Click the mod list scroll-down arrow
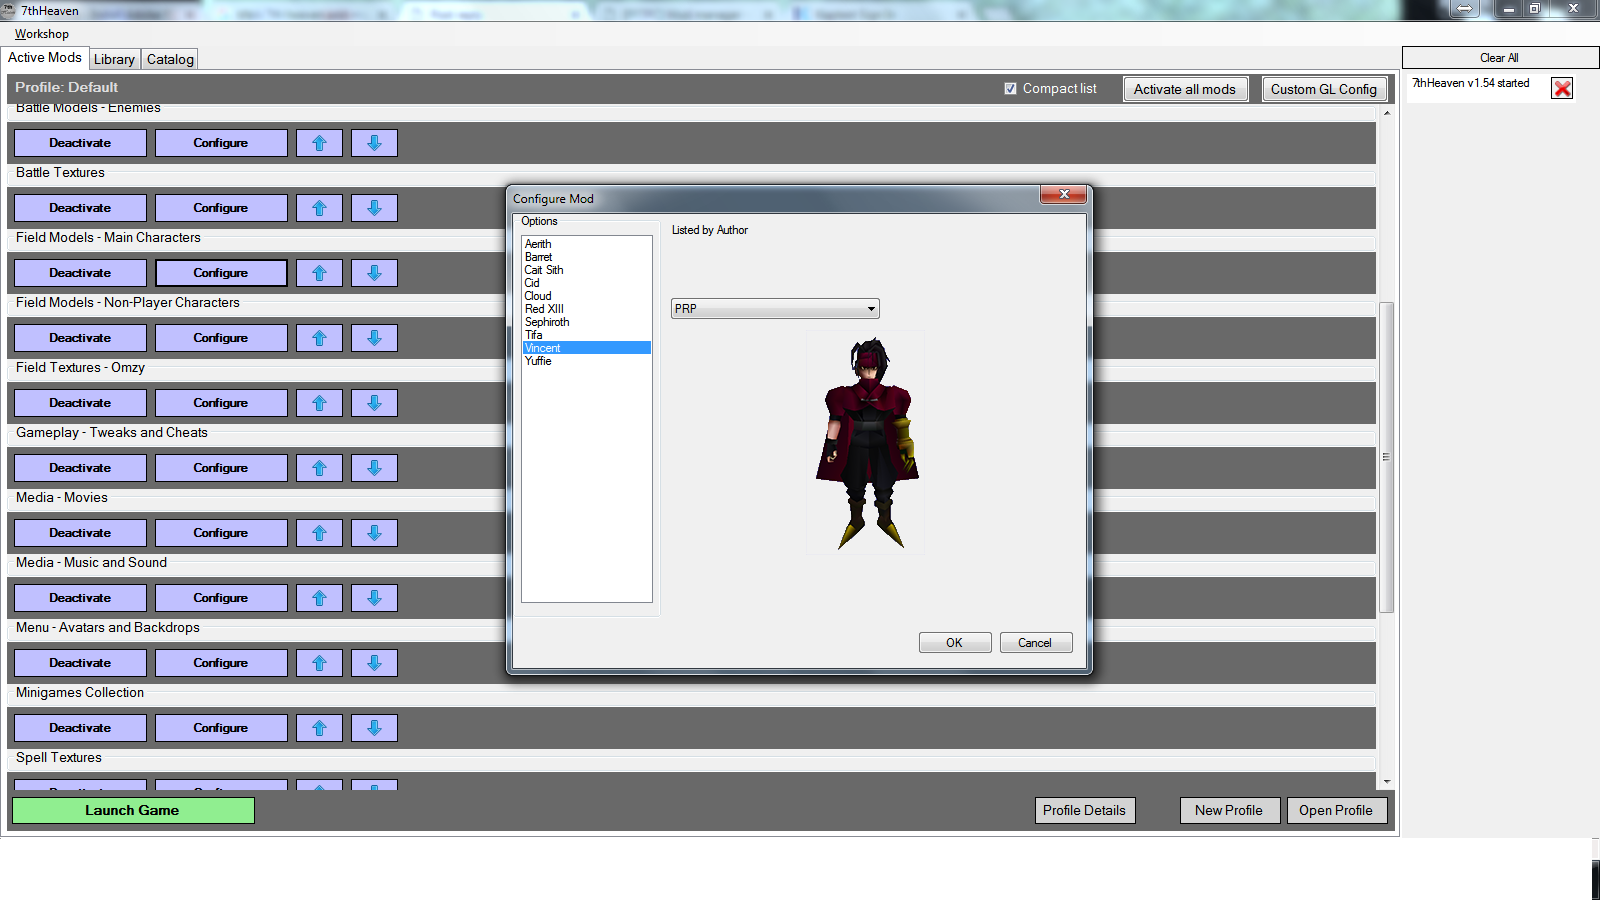1600x900 pixels. click(1386, 781)
